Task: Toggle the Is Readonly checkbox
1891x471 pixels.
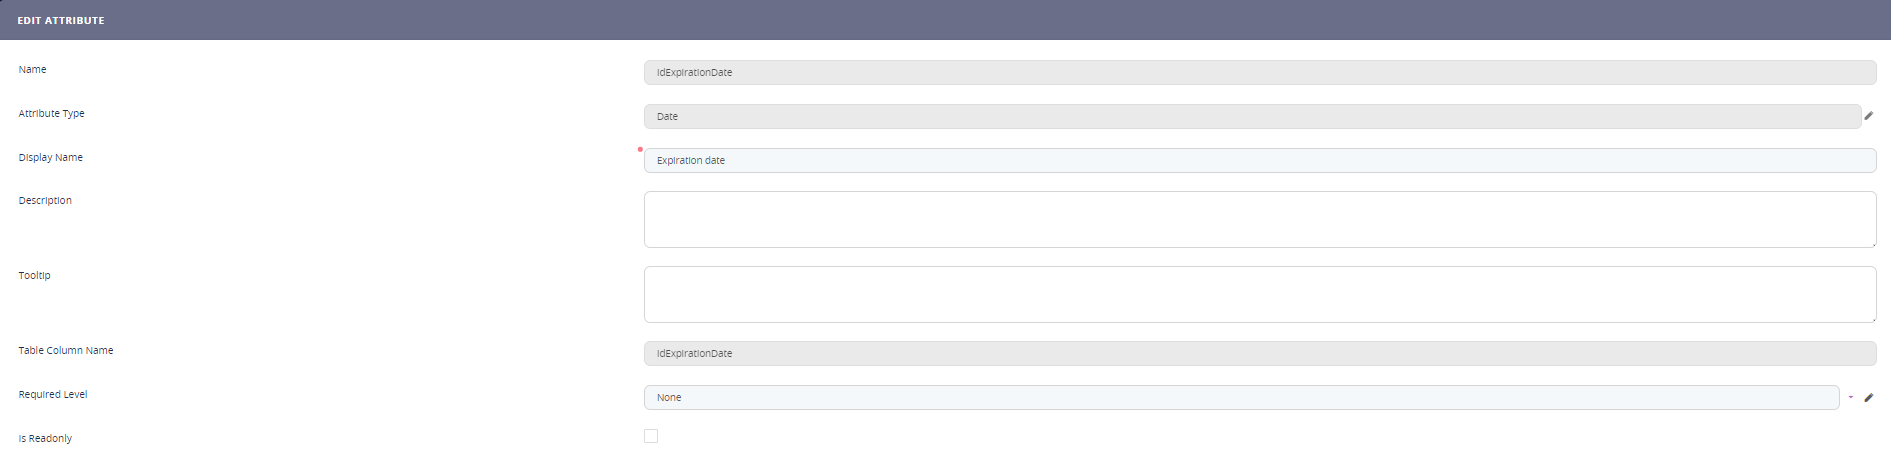Action: point(651,436)
